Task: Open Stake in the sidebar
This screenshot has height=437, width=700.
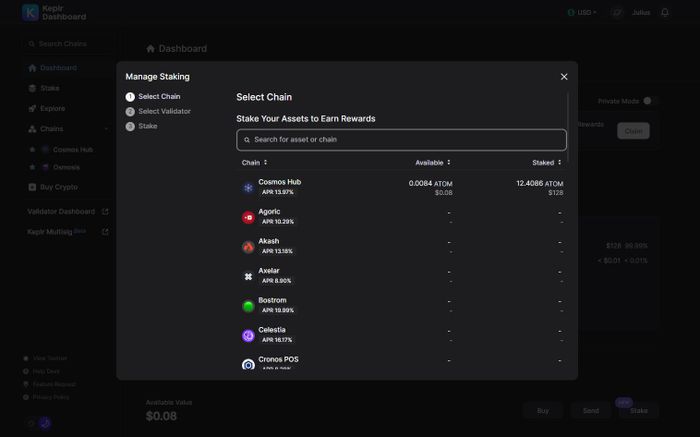Action: tap(44, 88)
